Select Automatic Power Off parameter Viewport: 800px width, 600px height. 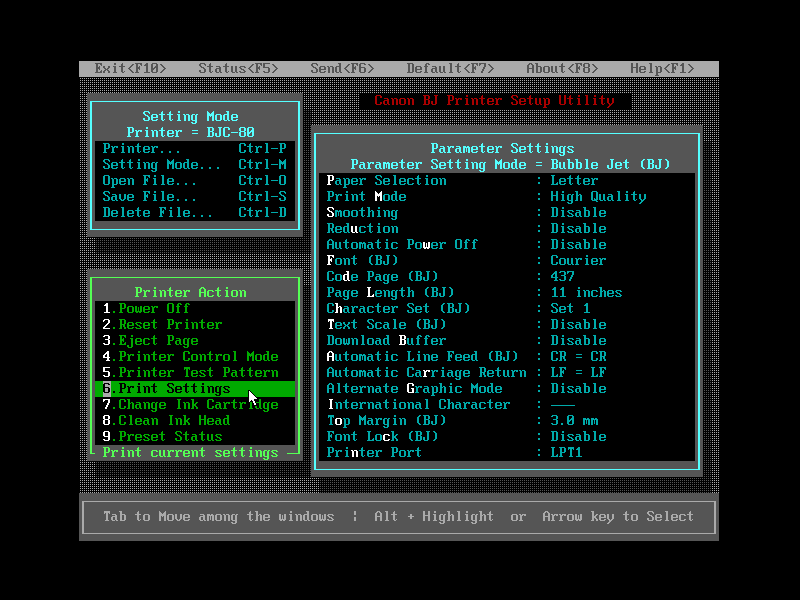[507, 244]
